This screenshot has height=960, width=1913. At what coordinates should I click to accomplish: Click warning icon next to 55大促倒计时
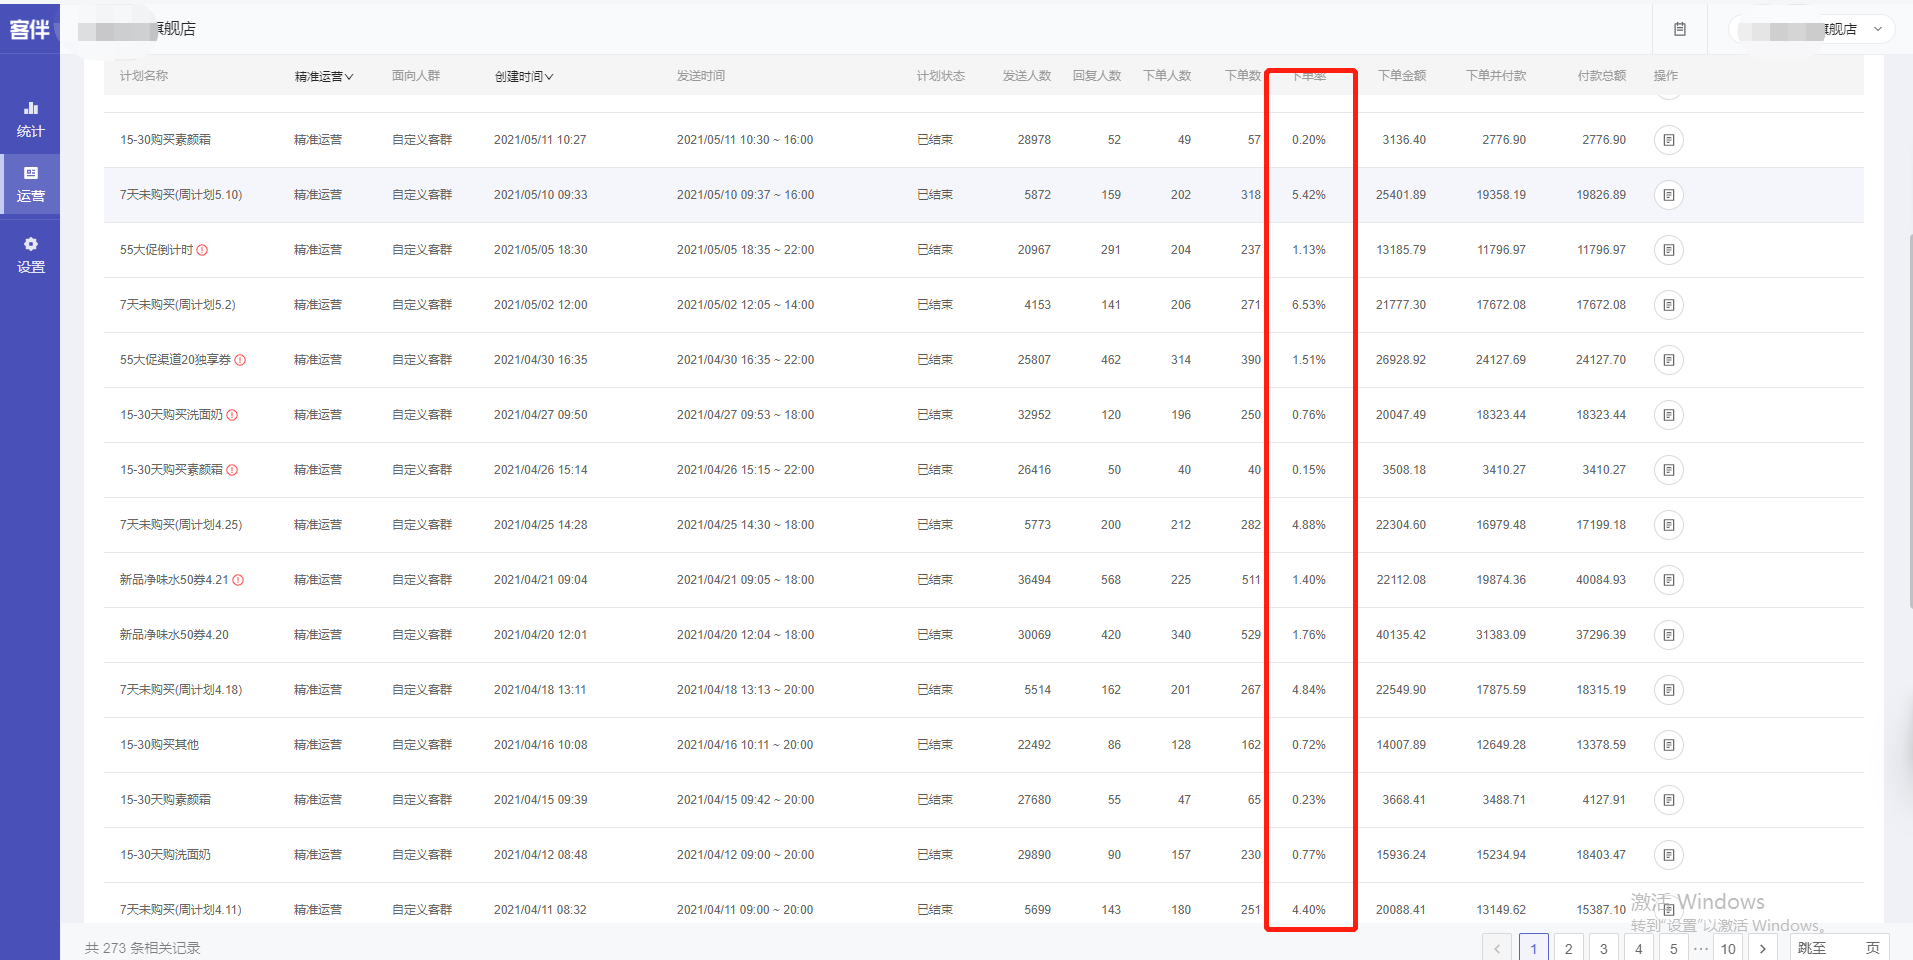pyautogui.click(x=202, y=250)
